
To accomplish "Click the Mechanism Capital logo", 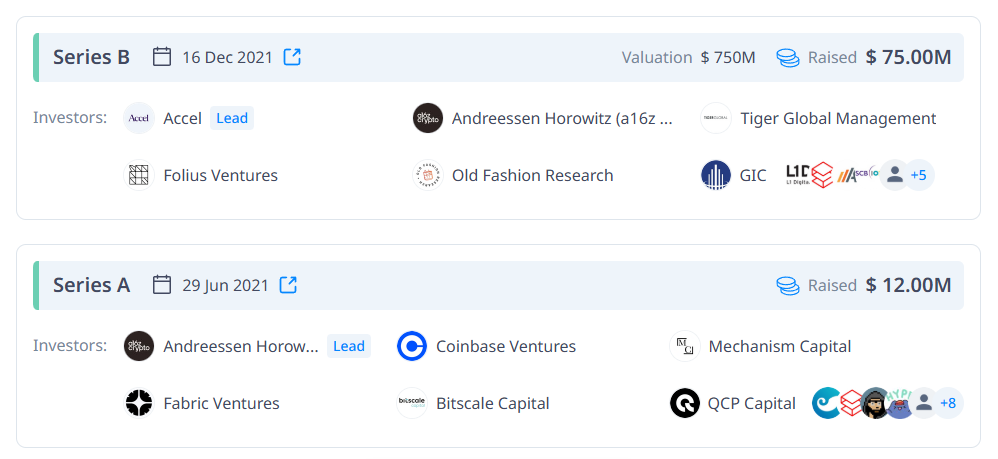I will coord(685,346).
